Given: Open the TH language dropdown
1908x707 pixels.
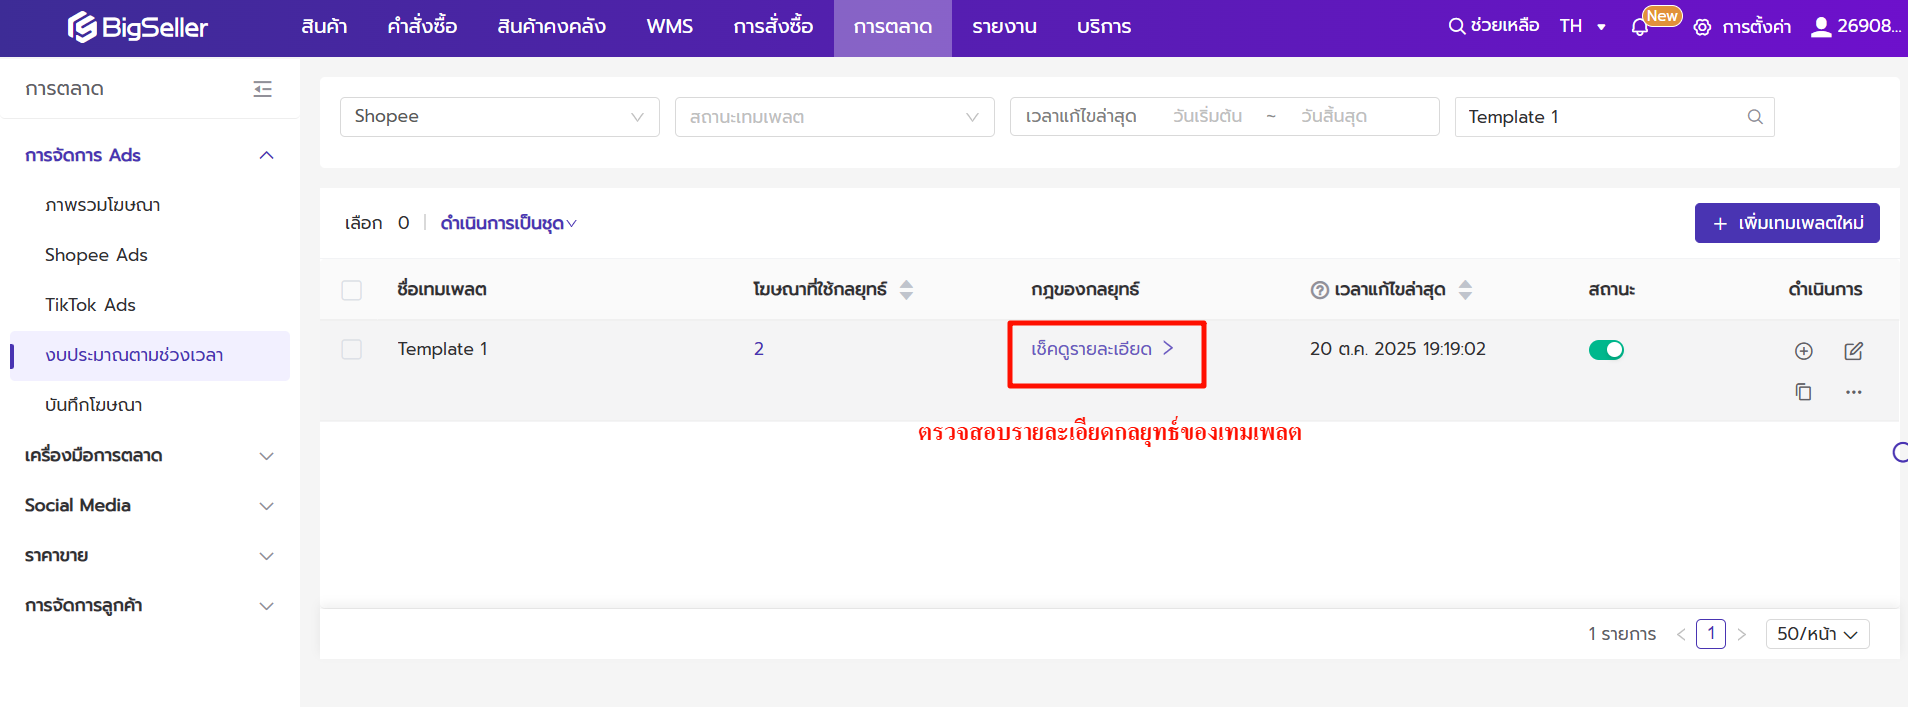Looking at the screenshot, I should tap(1582, 26).
